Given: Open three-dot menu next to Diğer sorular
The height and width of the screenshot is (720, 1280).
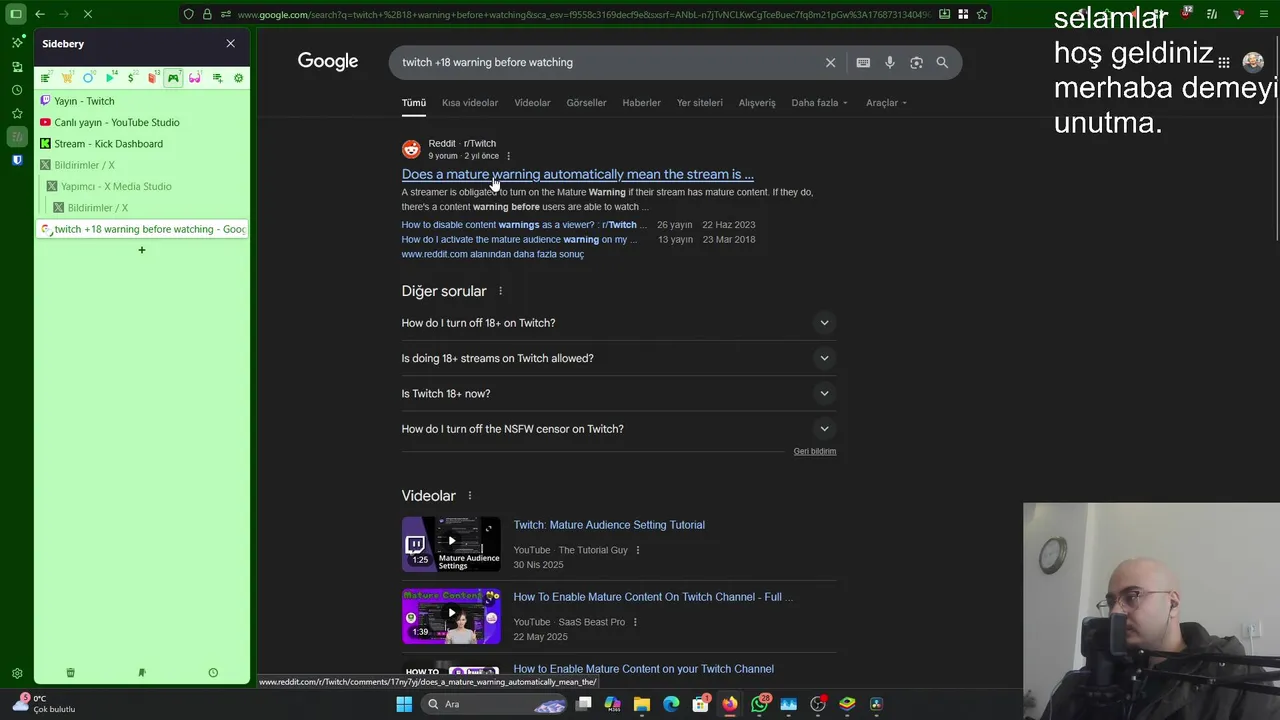Looking at the screenshot, I should [500, 291].
